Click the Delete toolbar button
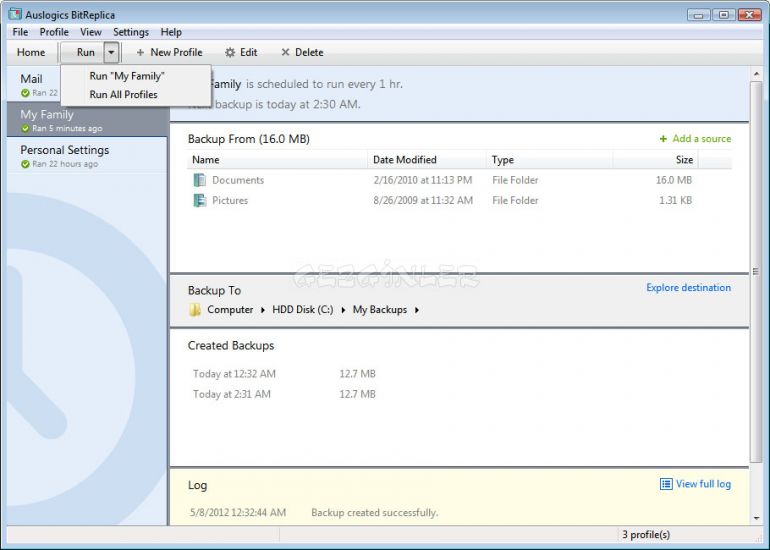Image resolution: width=770 pixels, height=550 pixels. [302, 52]
